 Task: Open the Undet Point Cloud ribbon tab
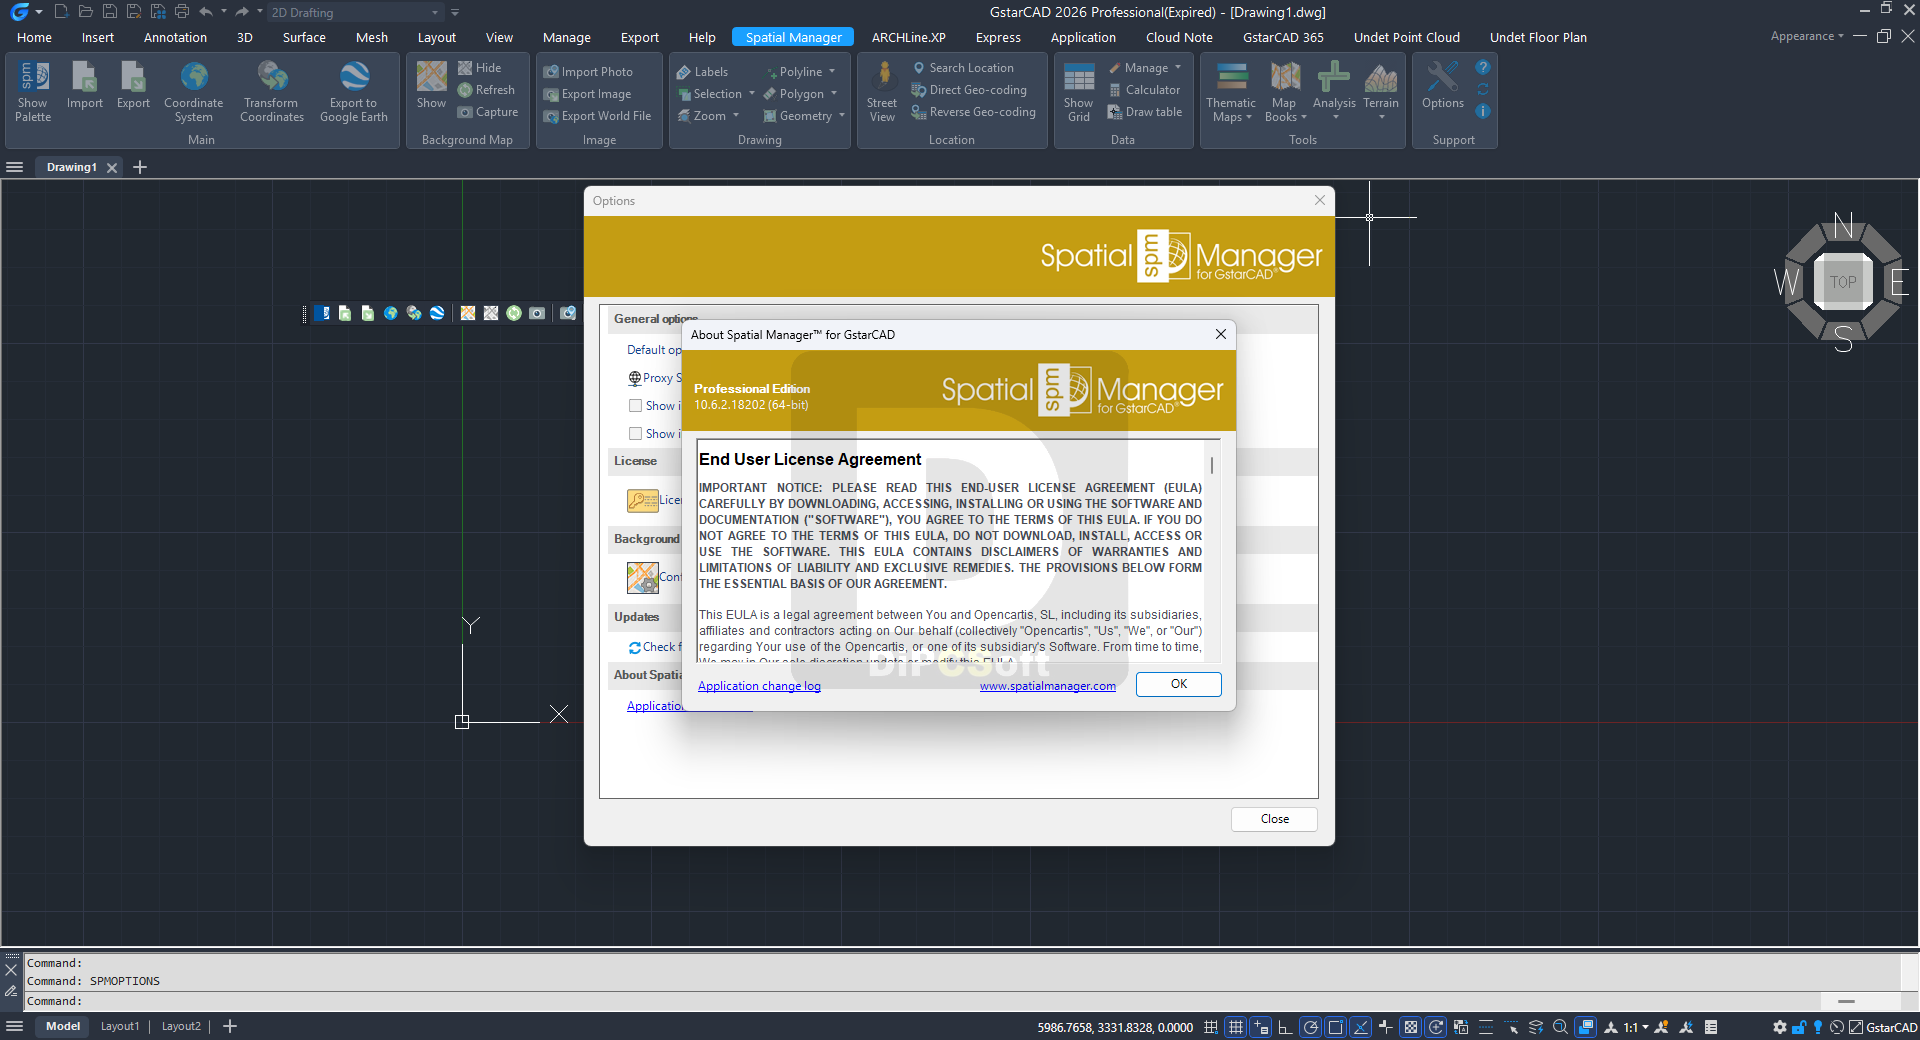(1406, 38)
